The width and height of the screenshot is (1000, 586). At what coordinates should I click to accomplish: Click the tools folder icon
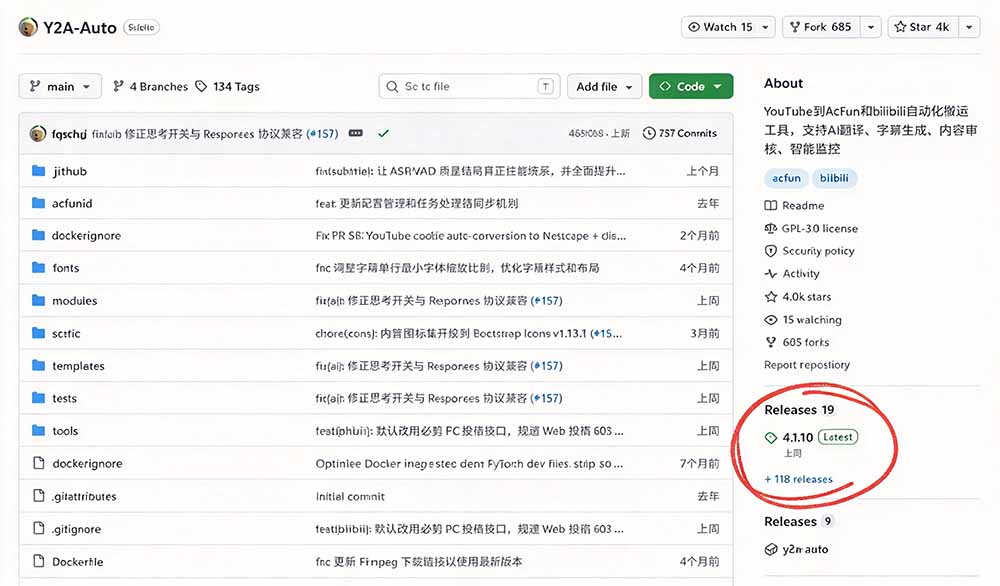(x=38, y=430)
